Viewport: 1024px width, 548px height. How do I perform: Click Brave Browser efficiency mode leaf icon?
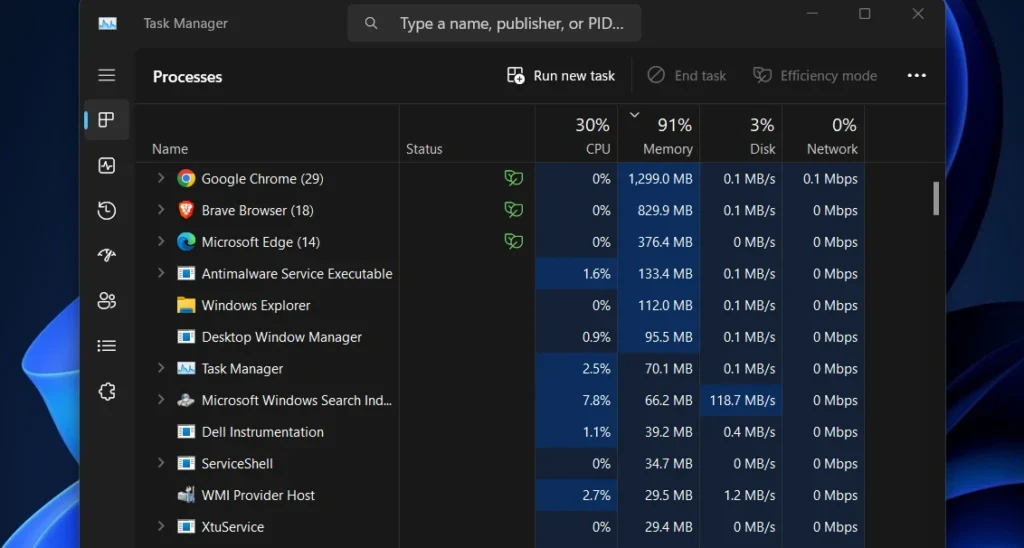click(x=514, y=210)
